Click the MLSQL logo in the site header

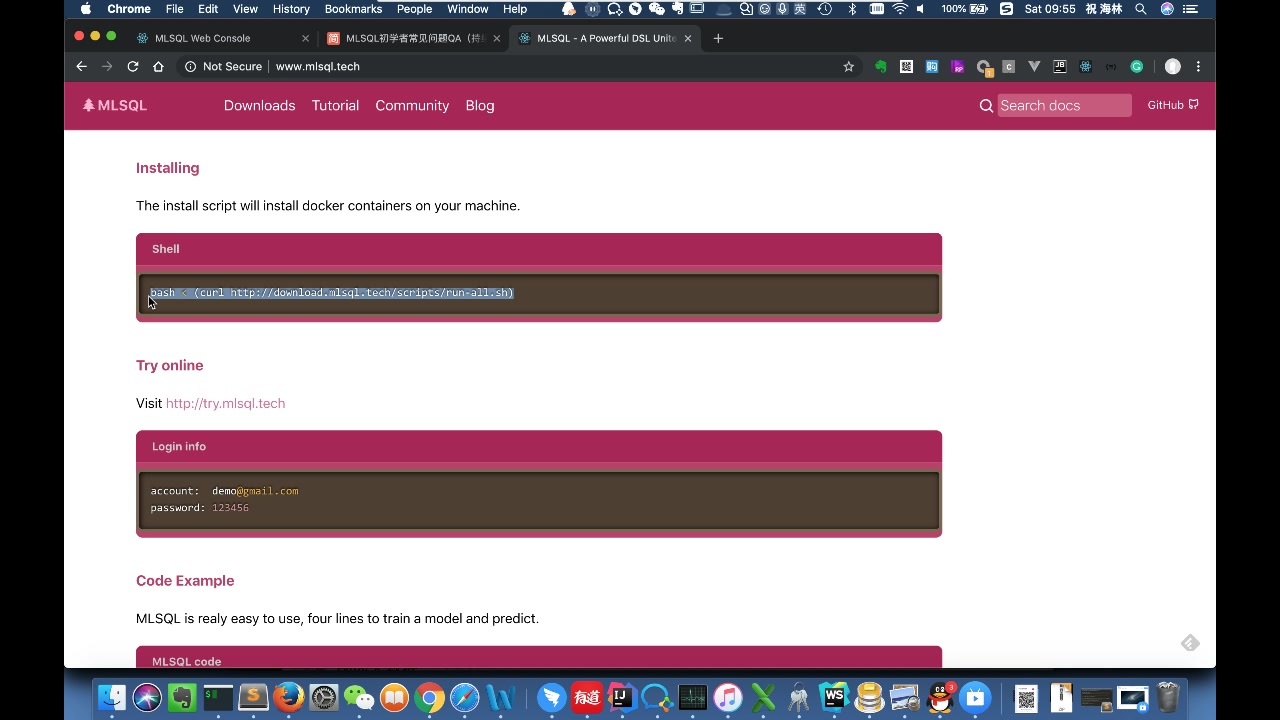tap(115, 105)
